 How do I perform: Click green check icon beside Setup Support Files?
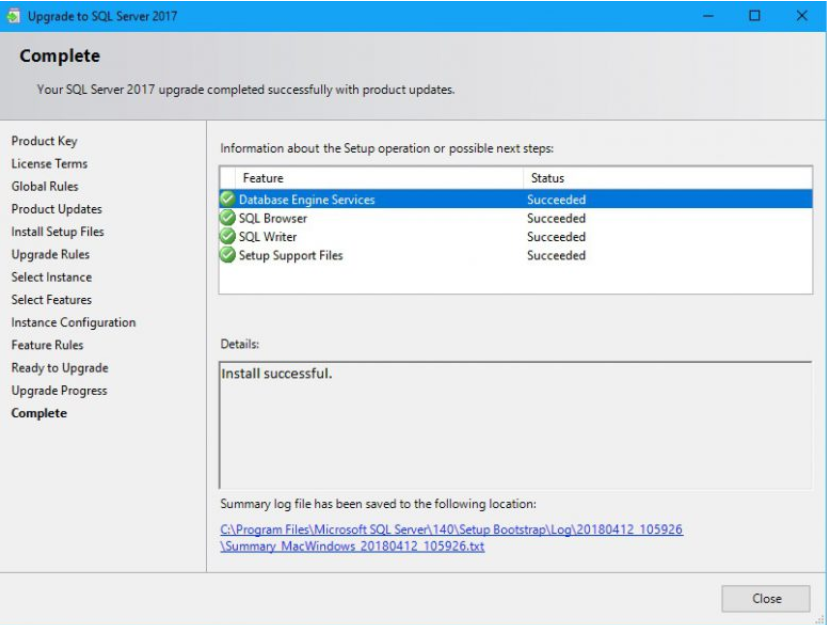point(227,255)
